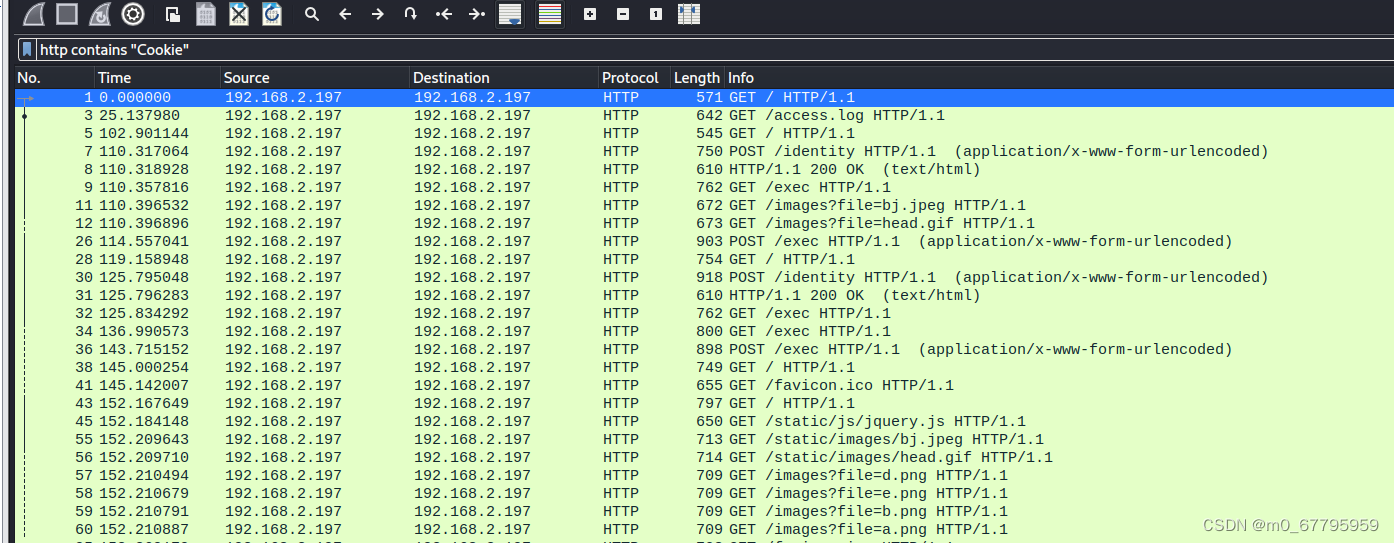The width and height of the screenshot is (1394, 543).
Task: Sort by the No. column header
Action: (55, 78)
